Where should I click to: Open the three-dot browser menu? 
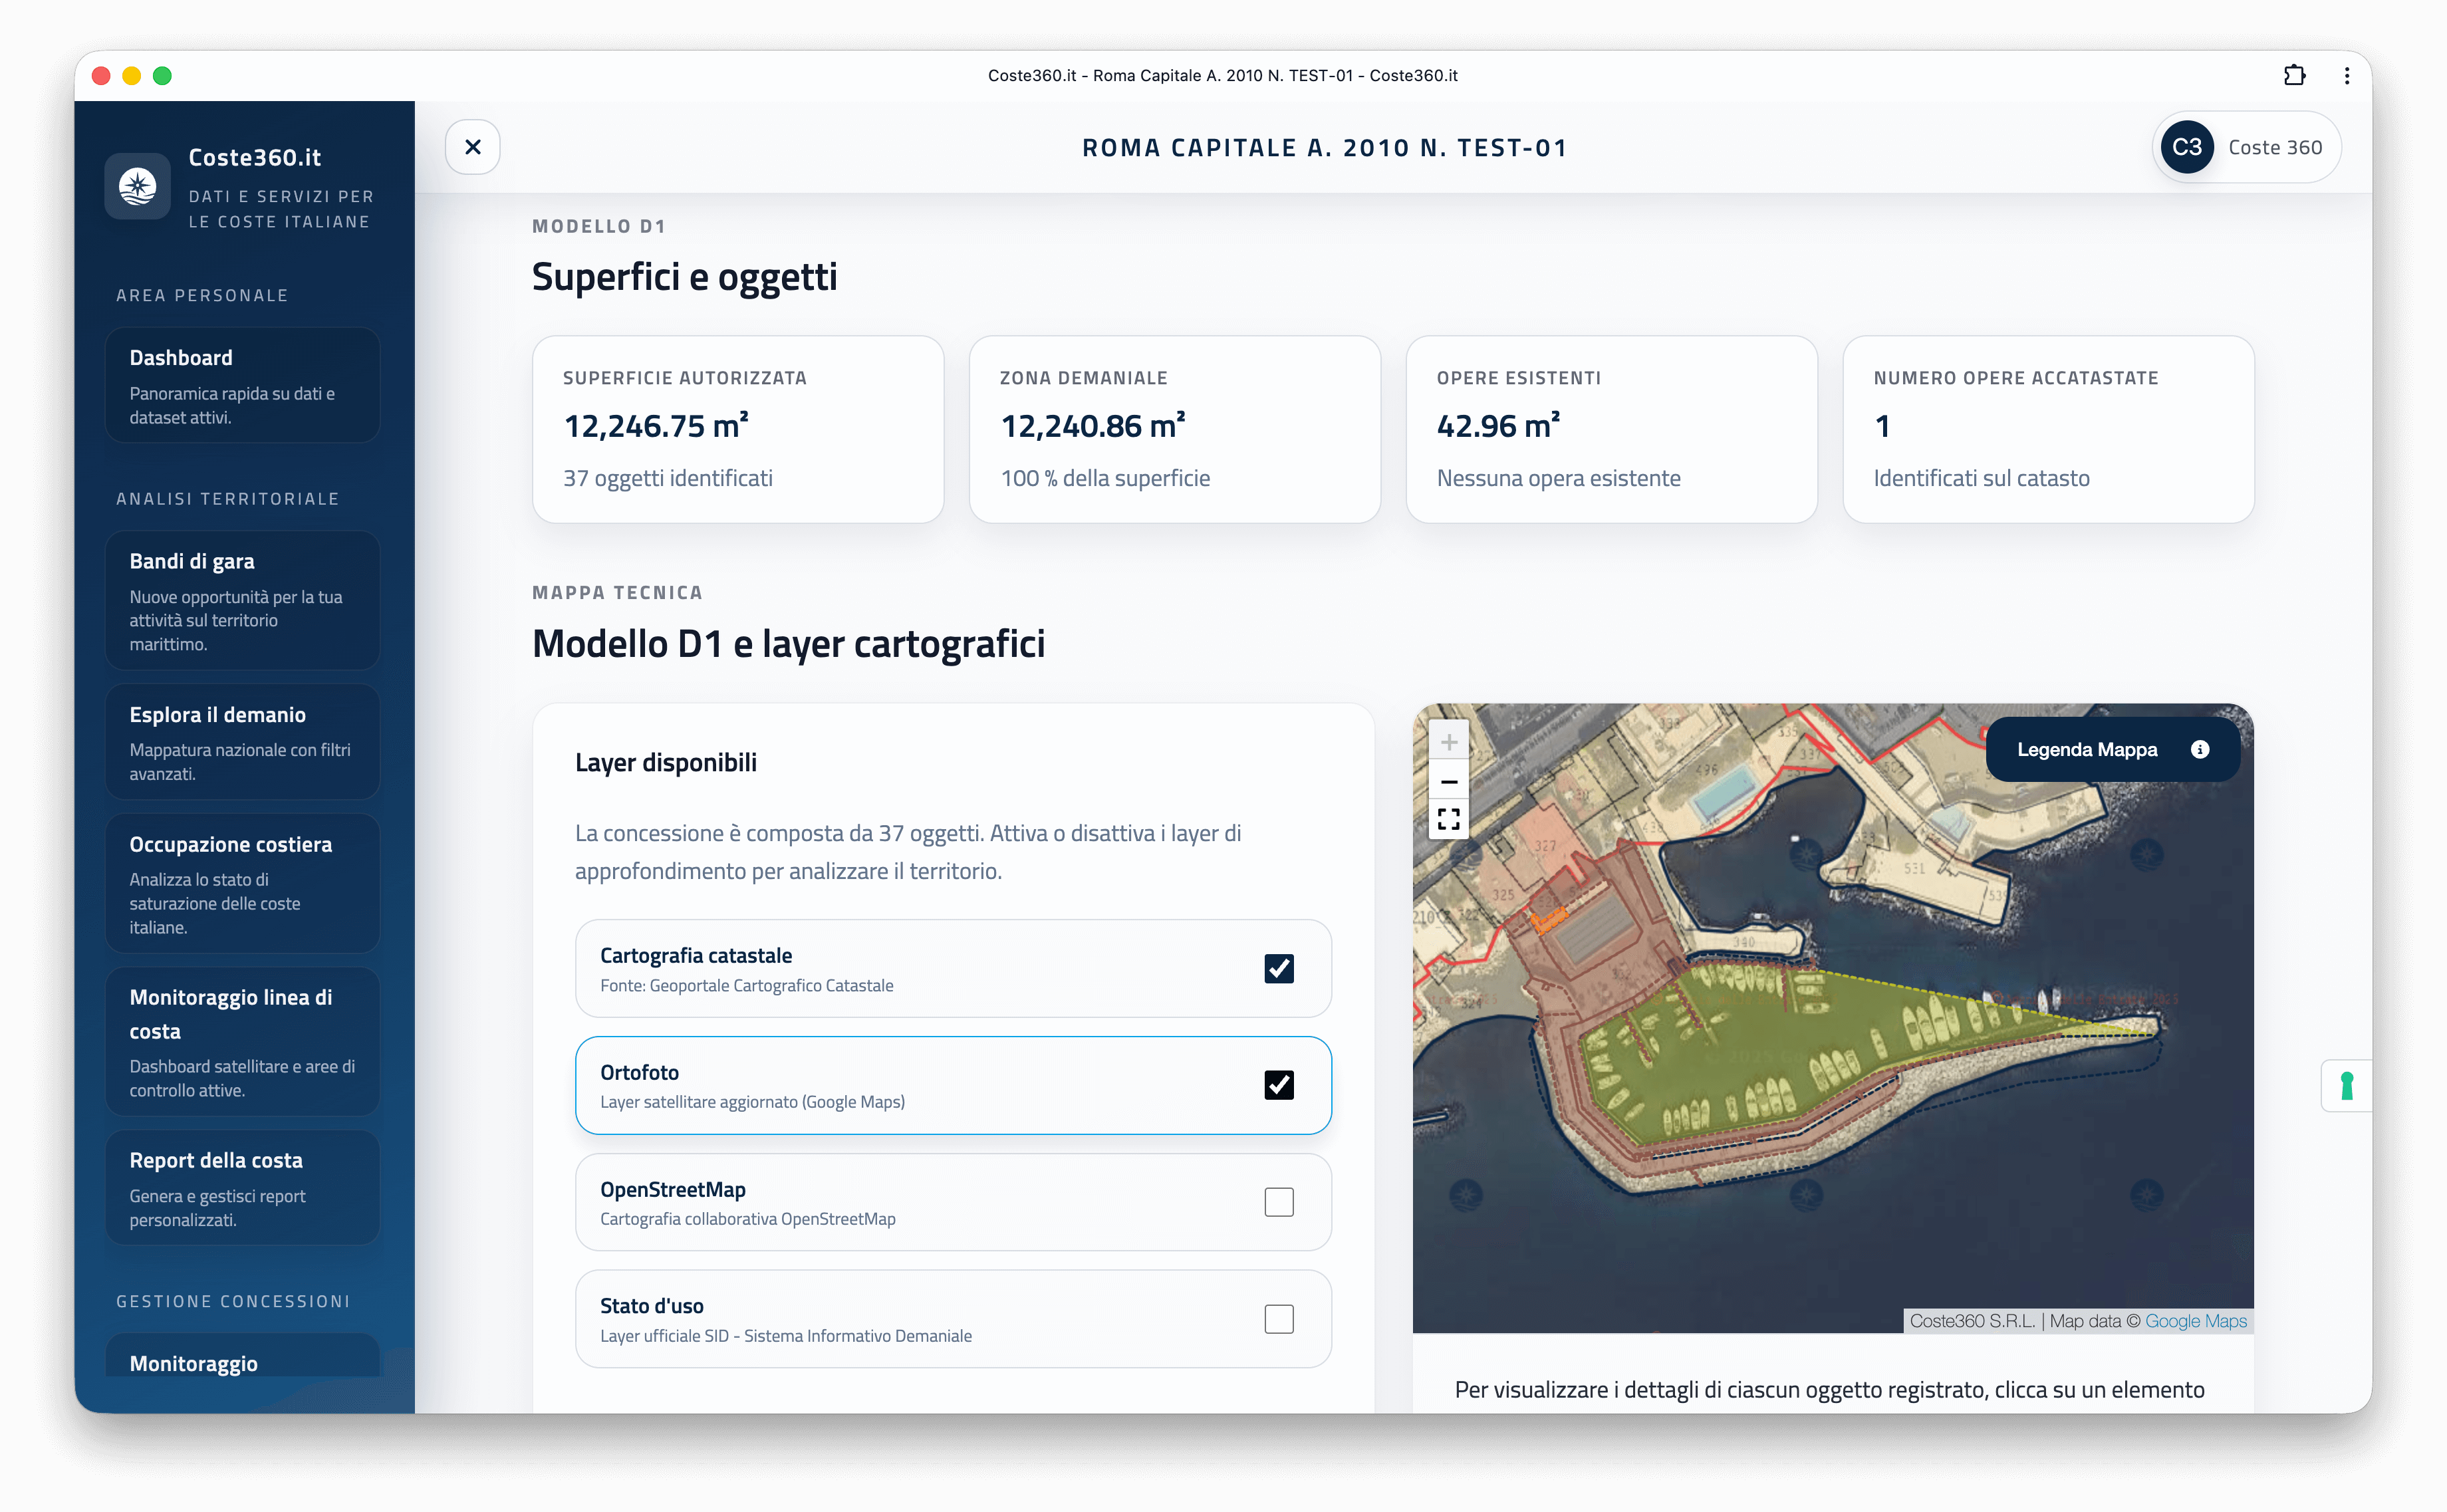(2346, 75)
